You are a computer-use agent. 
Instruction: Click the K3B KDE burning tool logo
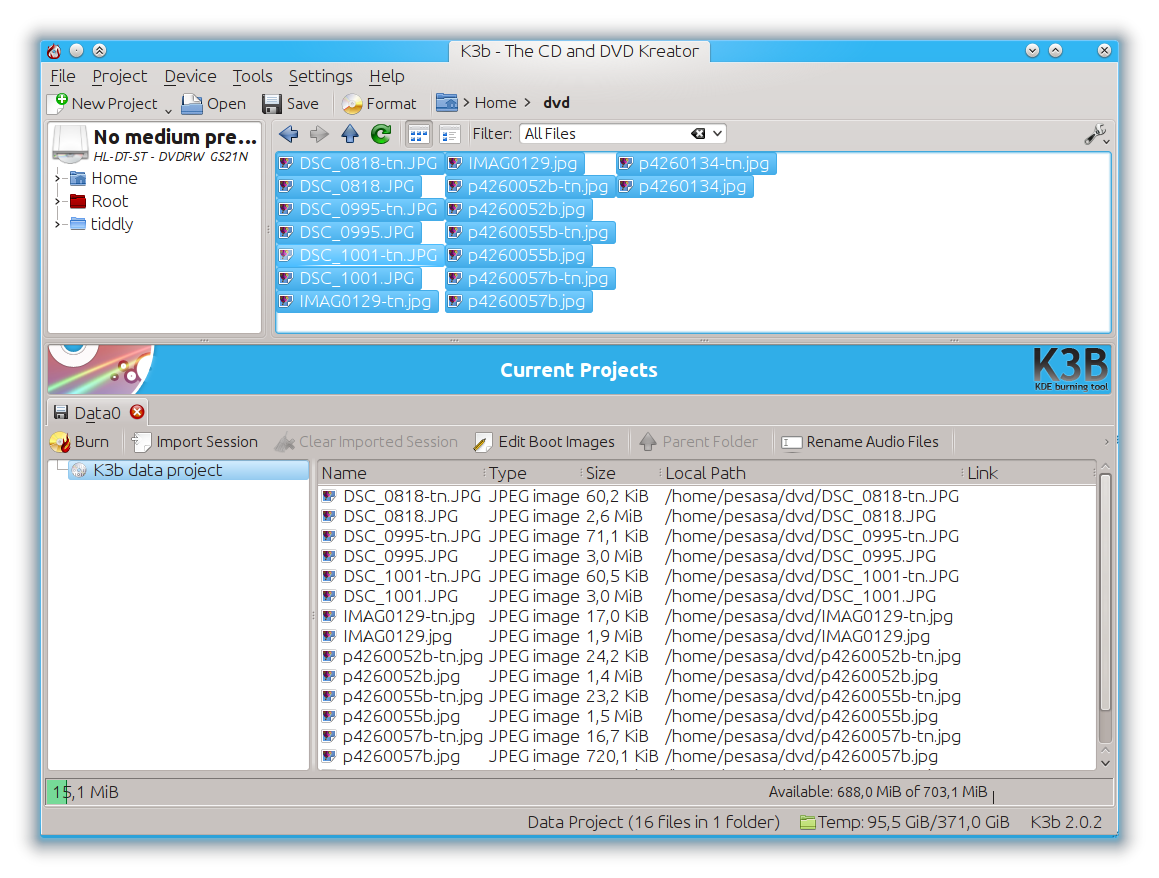click(1071, 369)
